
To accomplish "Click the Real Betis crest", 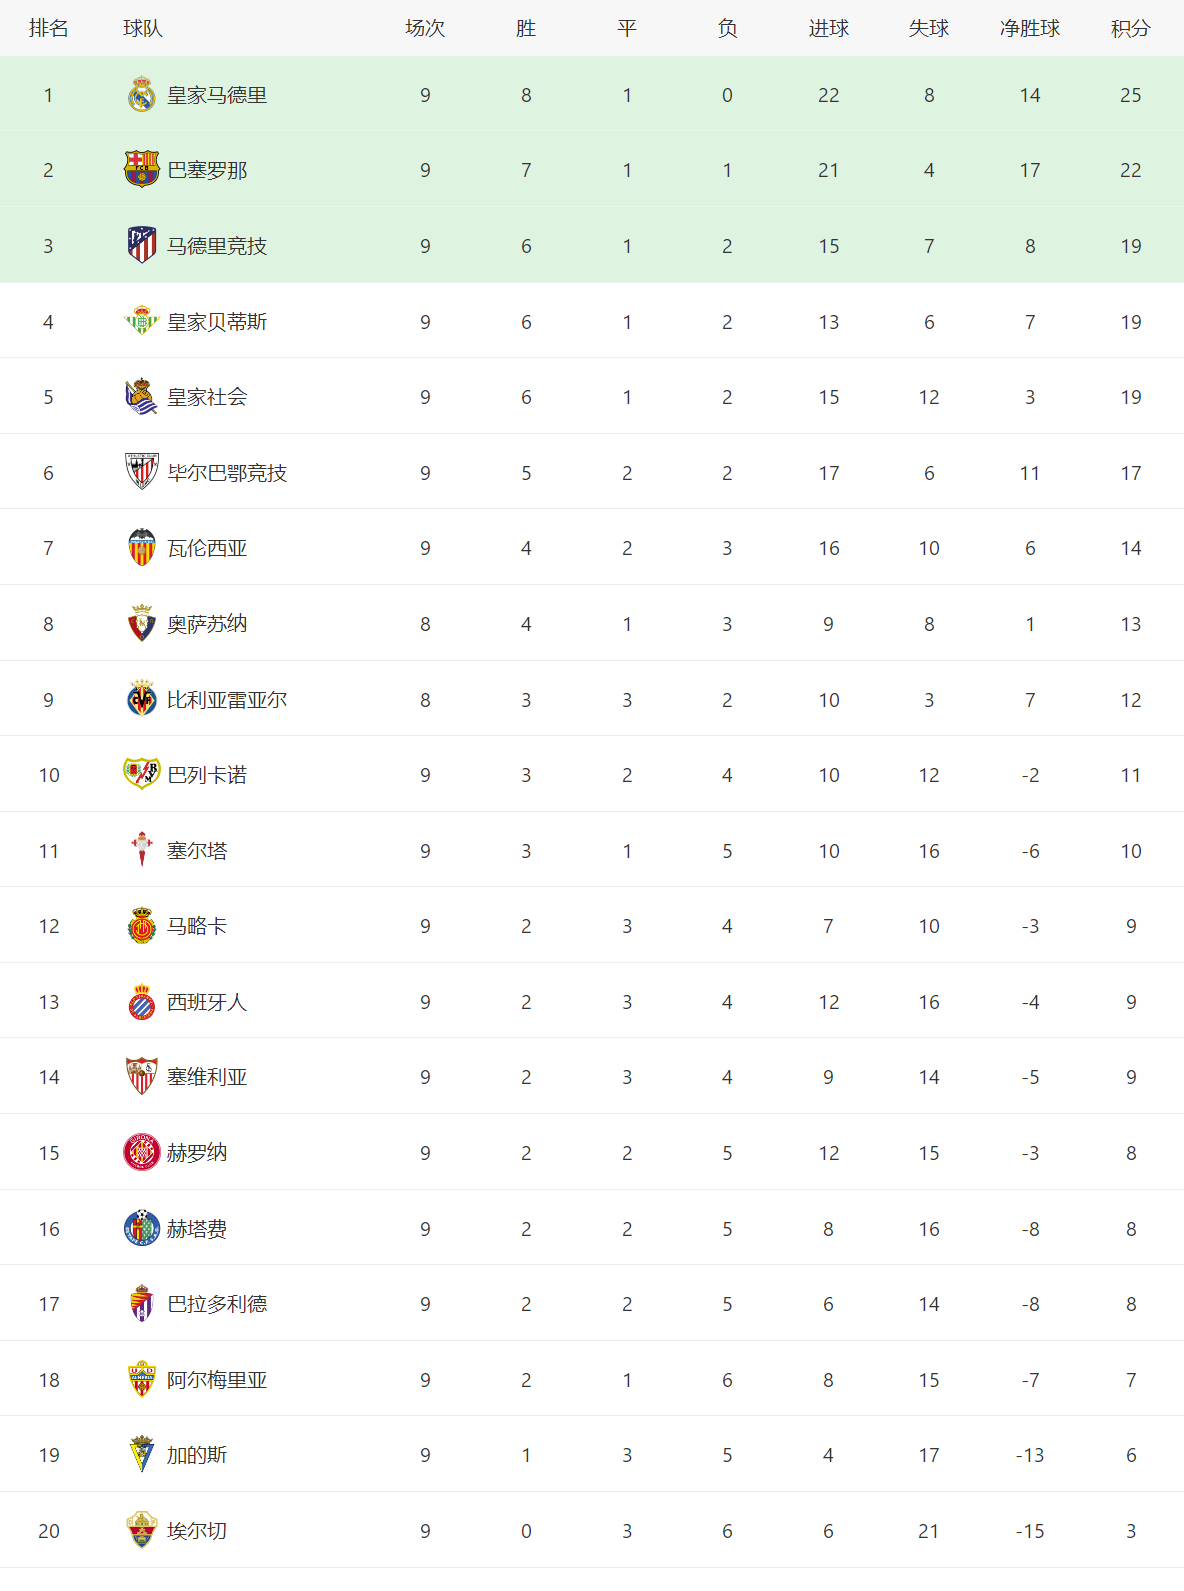I will [142, 321].
